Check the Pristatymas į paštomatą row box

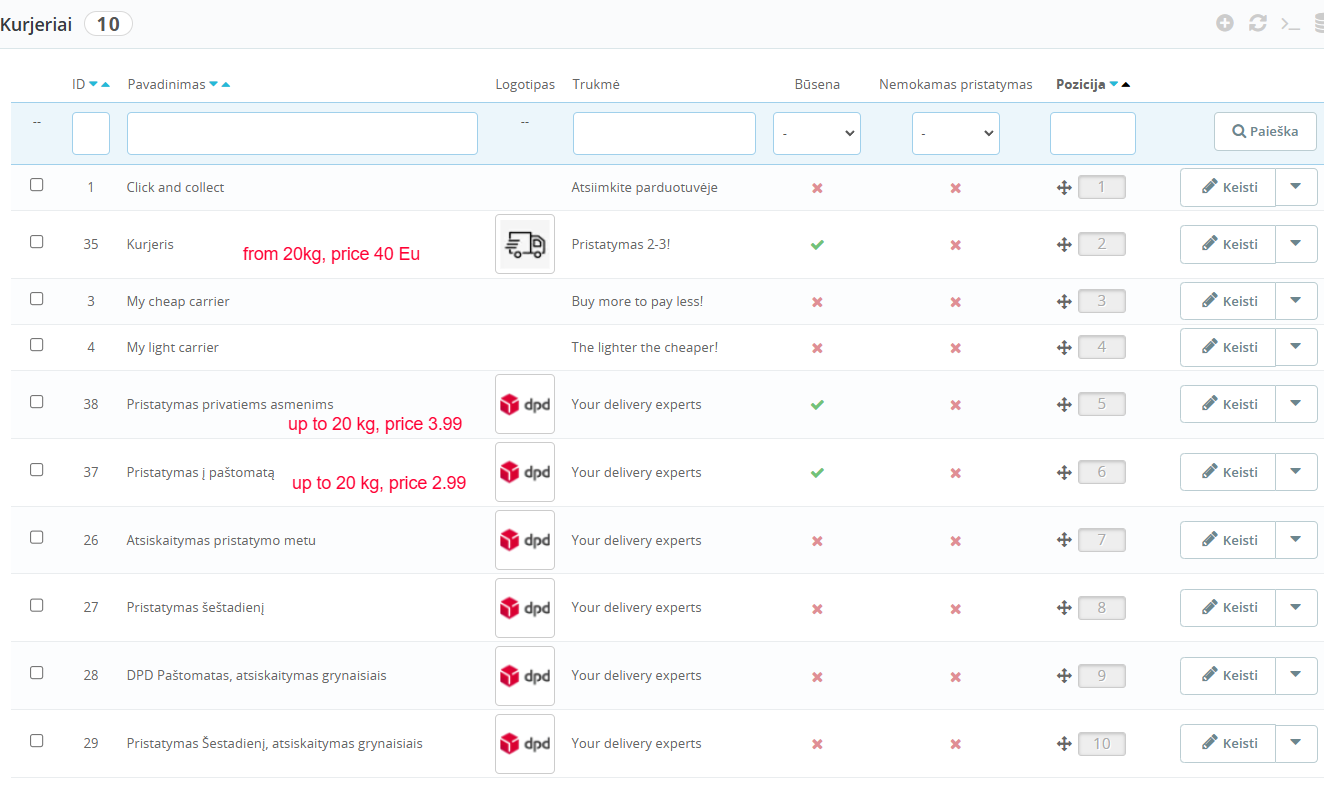click(37, 470)
